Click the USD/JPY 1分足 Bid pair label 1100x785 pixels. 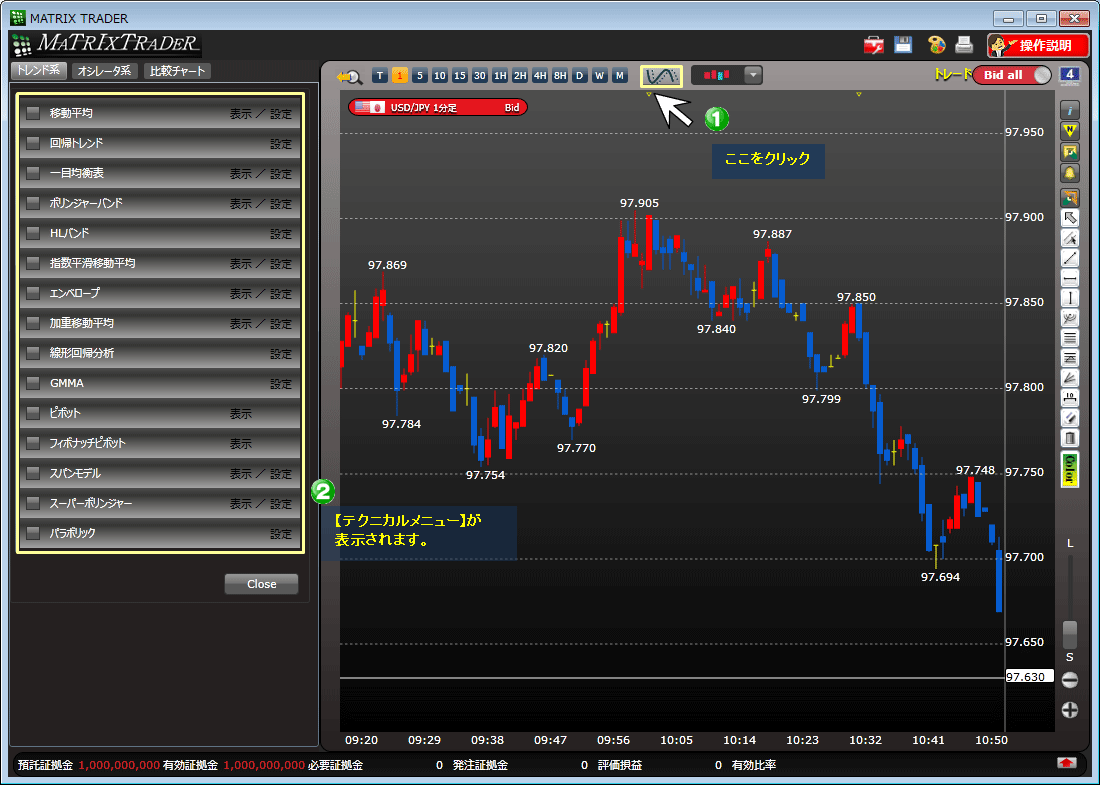tap(438, 107)
